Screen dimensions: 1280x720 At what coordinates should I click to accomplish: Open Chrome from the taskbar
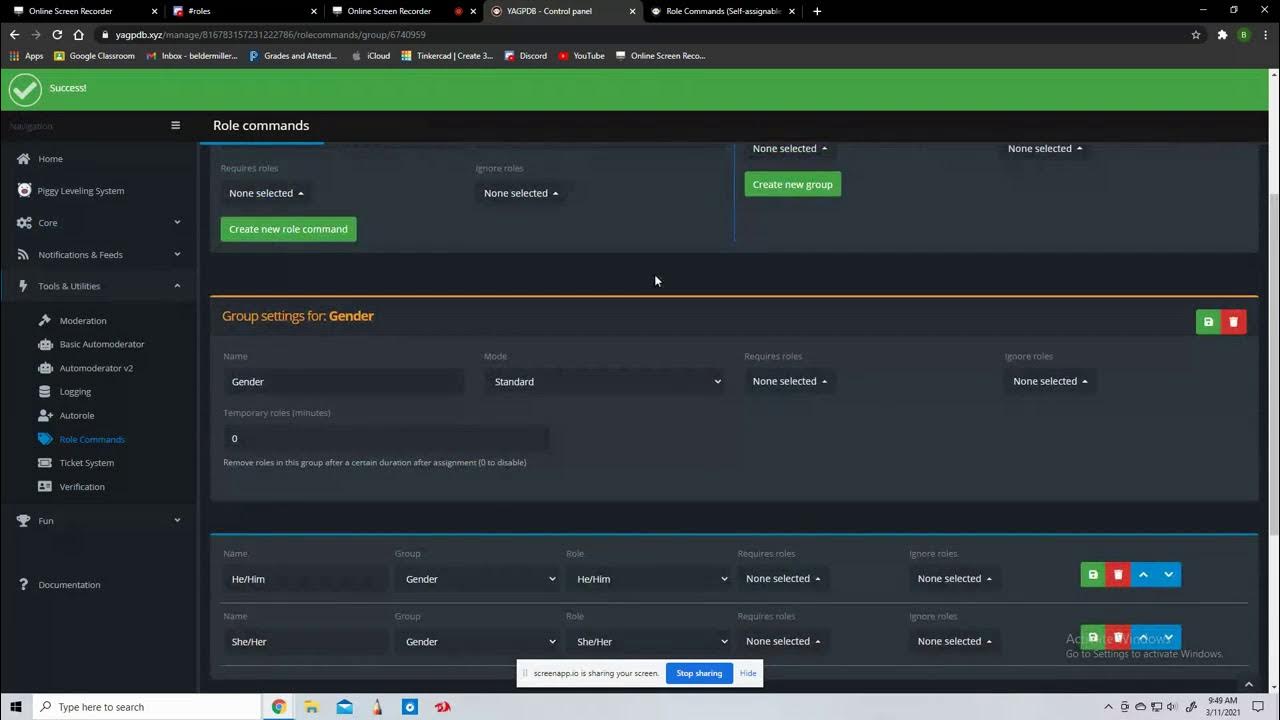point(279,707)
